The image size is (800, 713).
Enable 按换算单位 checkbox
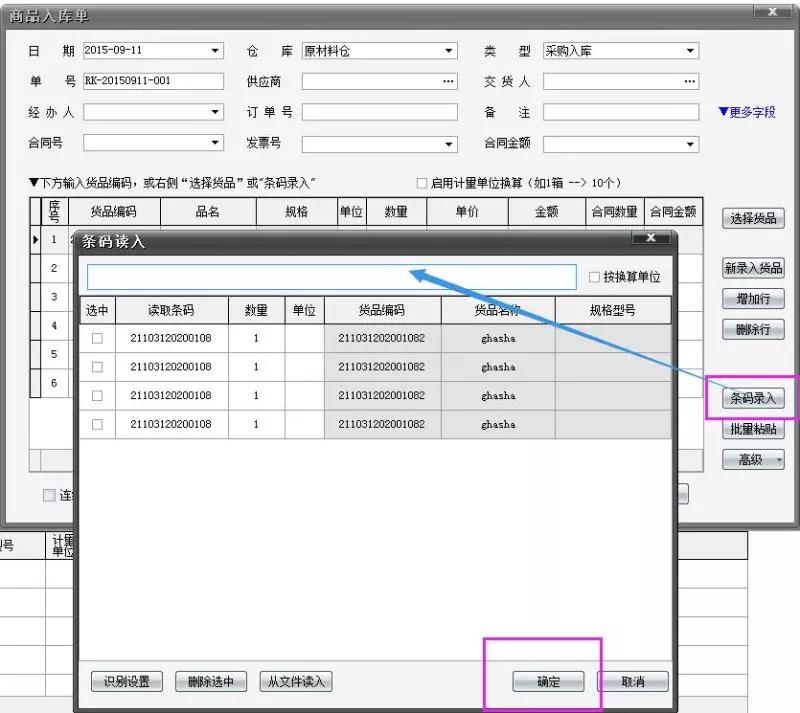pos(595,277)
